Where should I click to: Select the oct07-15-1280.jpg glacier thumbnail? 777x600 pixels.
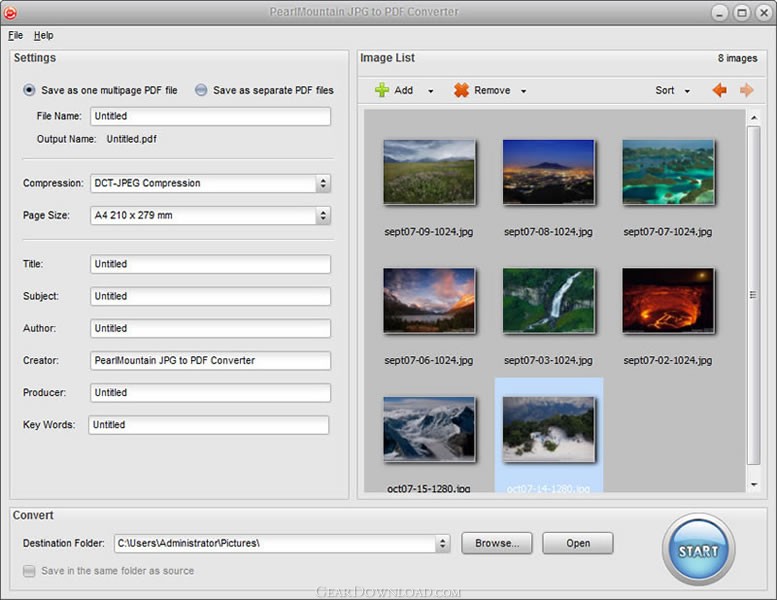click(x=429, y=429)
